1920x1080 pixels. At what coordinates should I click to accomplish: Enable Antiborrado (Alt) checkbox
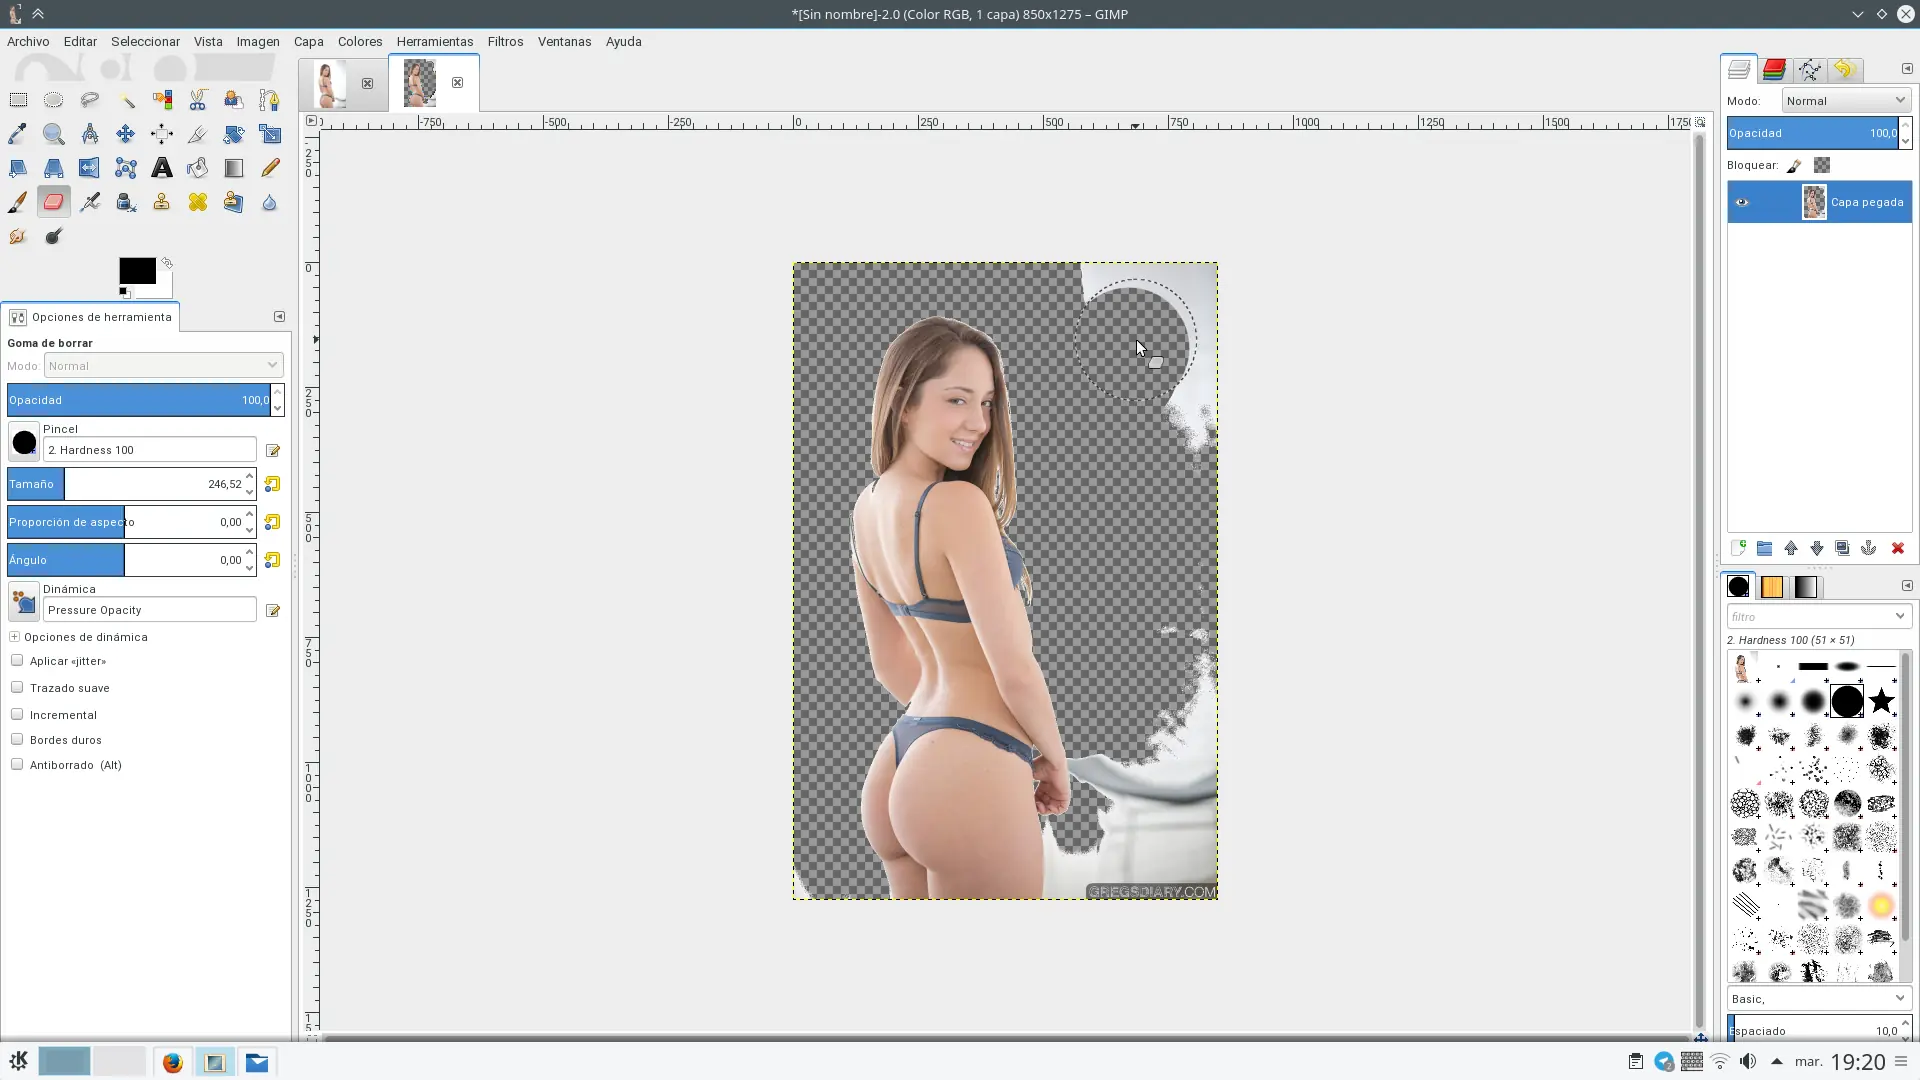coord(17,764)
